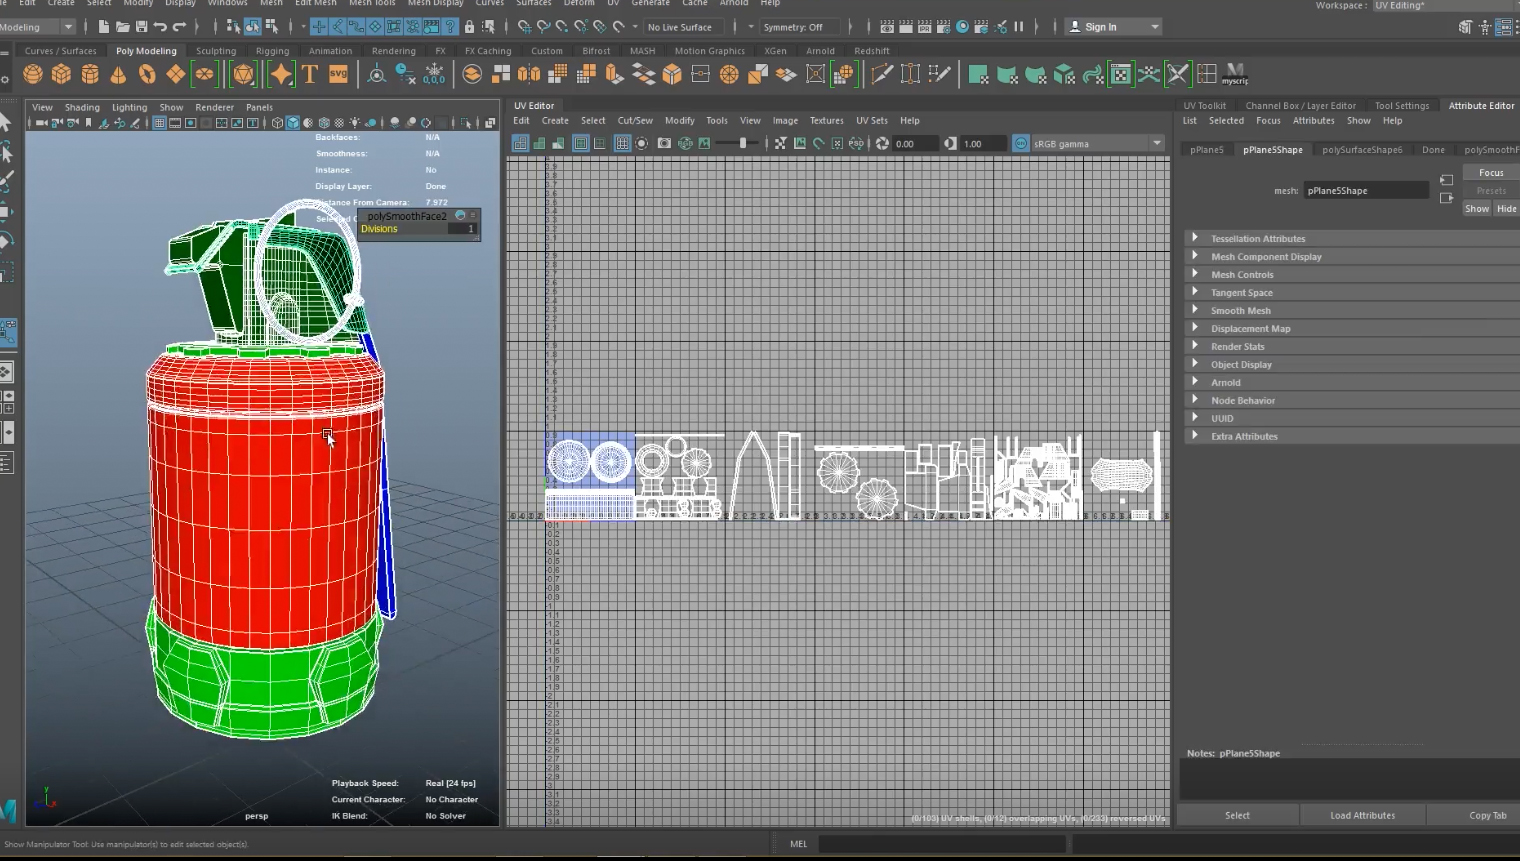Viewport: 1520px width, 861px height.
Task: Toggle color management view transform button
Action: point(1021,144)
